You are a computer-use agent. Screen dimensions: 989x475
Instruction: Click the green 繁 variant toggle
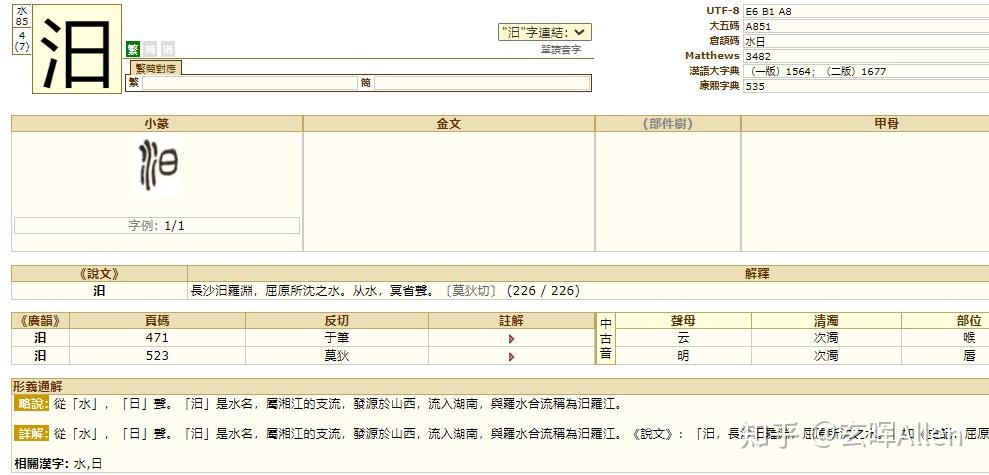coord(132,49)
